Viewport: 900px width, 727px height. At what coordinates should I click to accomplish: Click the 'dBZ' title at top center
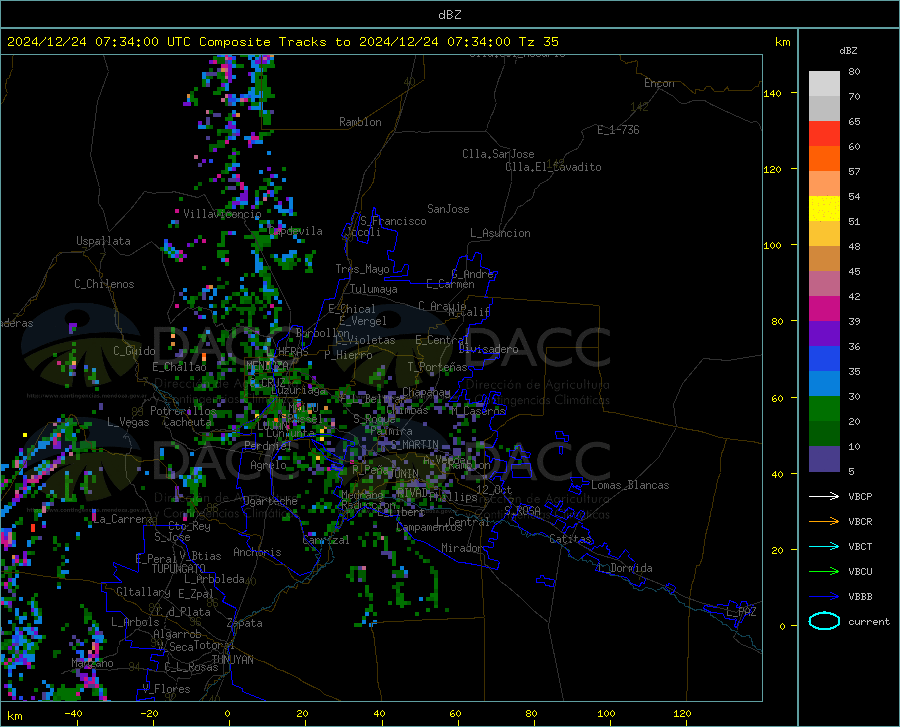(x=449, y=15)
